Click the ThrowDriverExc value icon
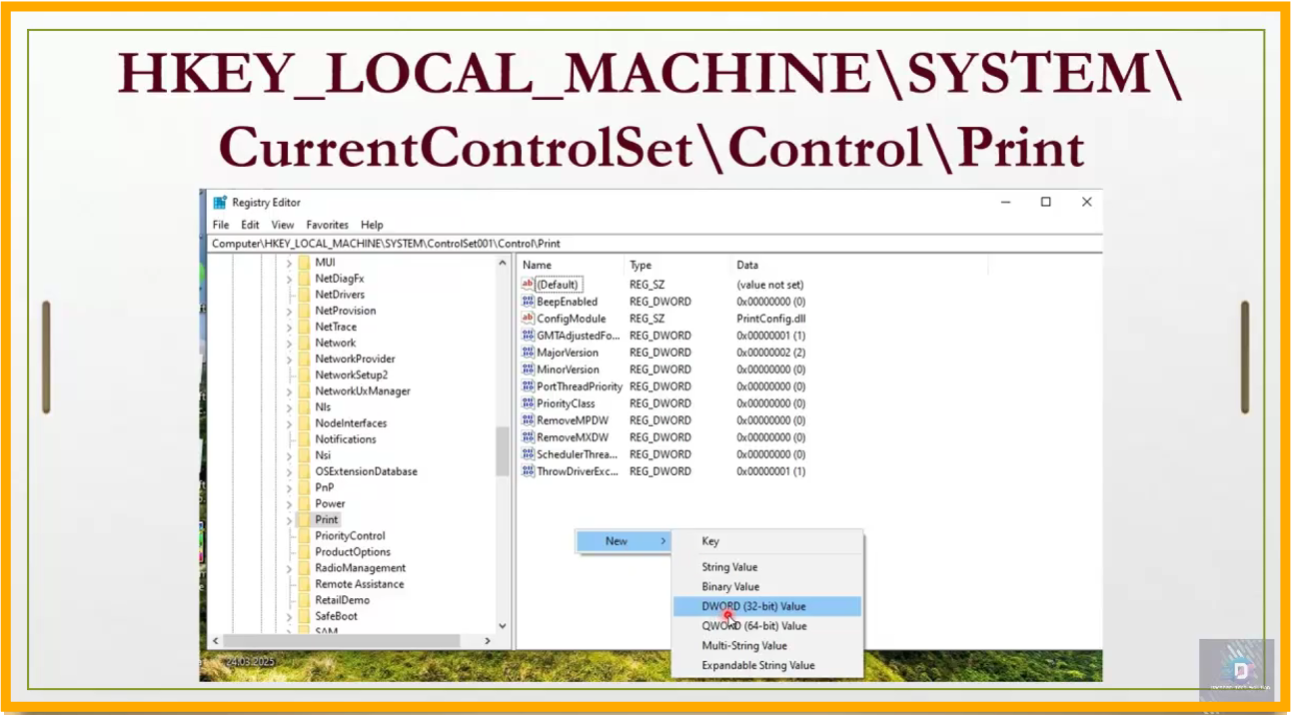1291x715 pixels. [x=528, y=471]
